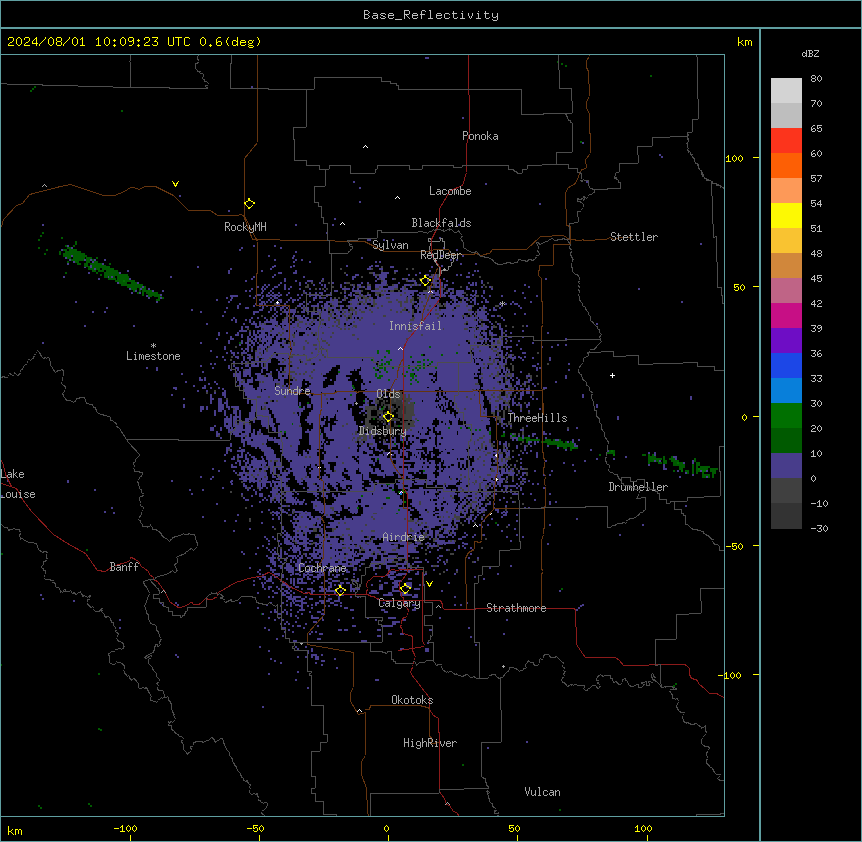Click the Lake Louise label
The height and width of the screenshot is (842, 862).
18,484
